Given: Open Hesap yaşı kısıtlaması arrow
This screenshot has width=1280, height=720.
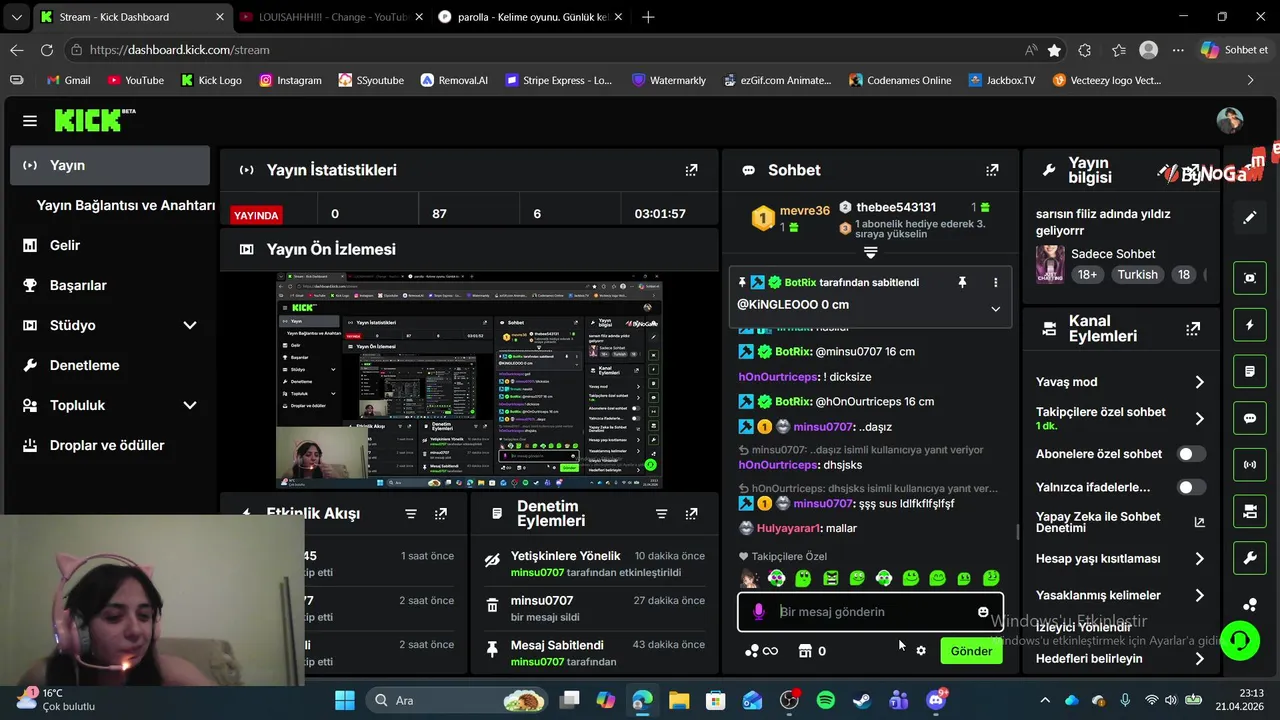Looking at the screenshot, I should 1199,559.
